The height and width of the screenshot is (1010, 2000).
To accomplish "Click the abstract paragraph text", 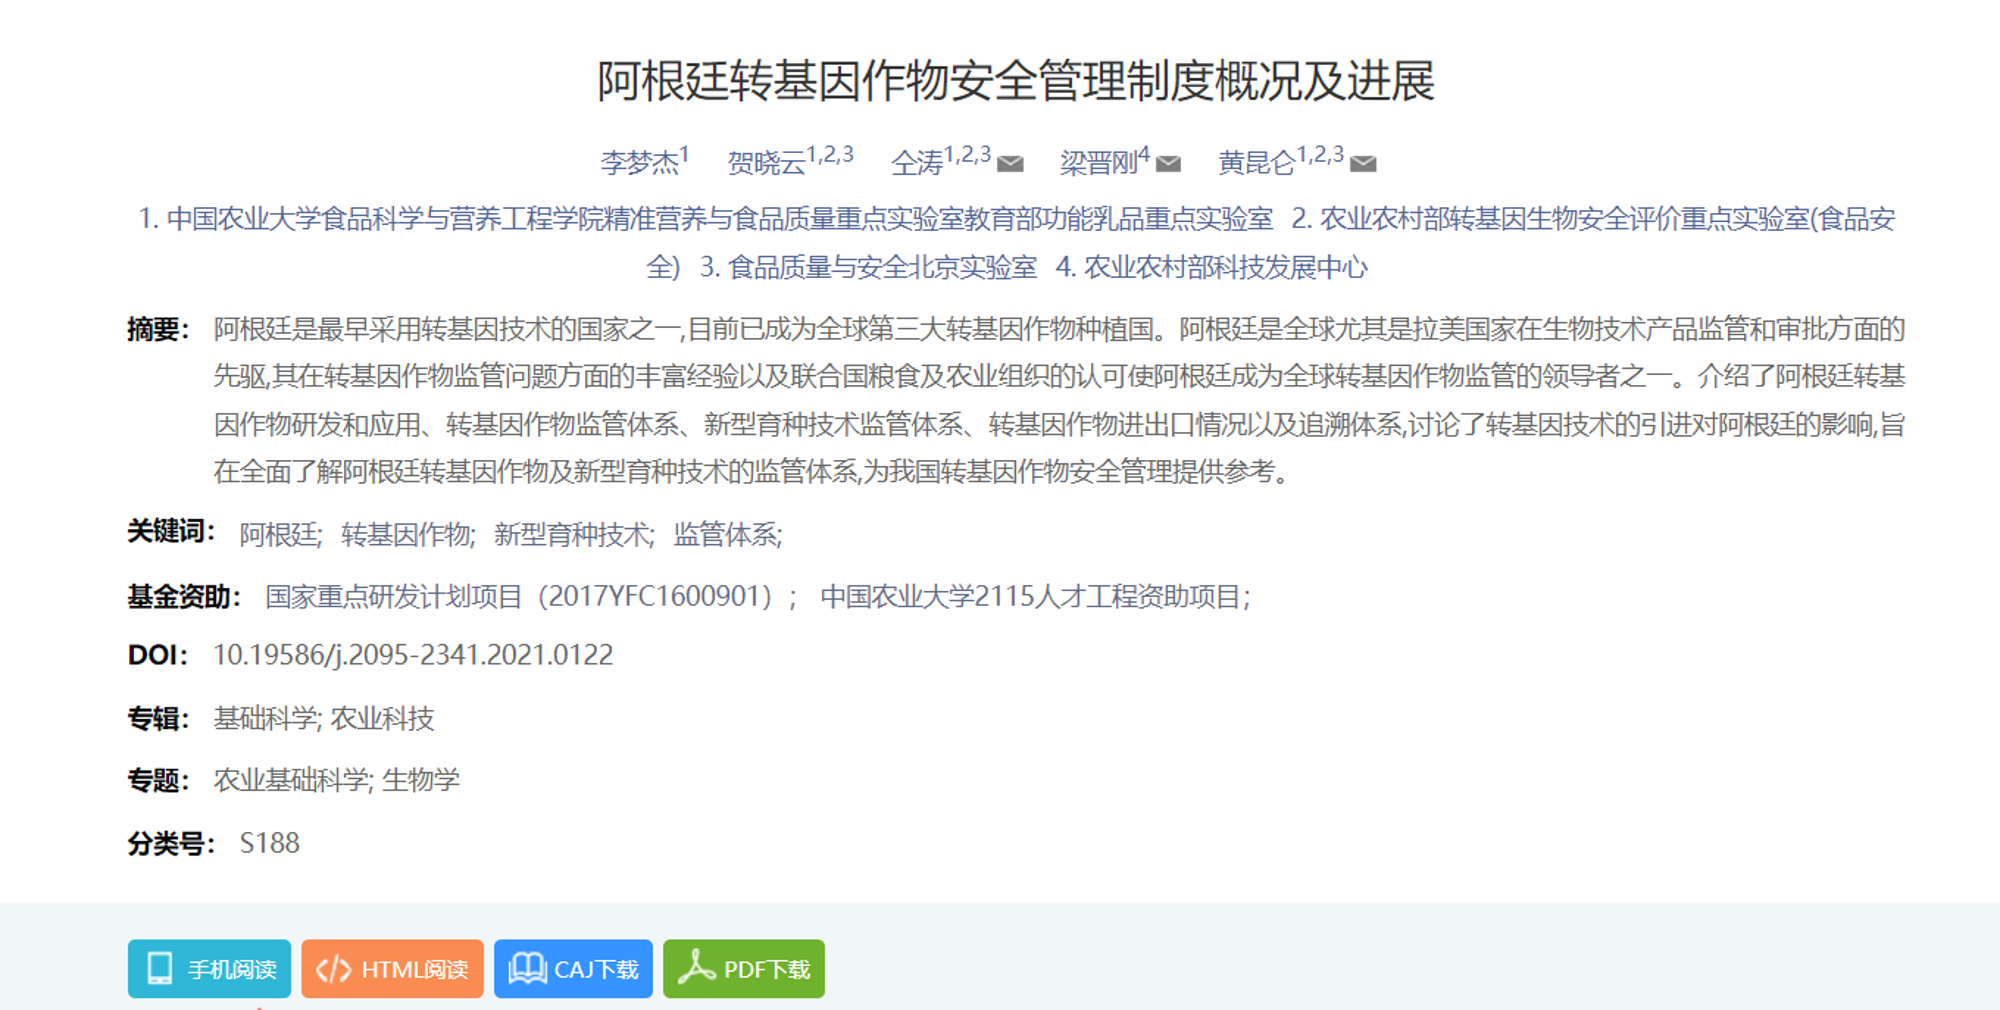I will 1059,400.
